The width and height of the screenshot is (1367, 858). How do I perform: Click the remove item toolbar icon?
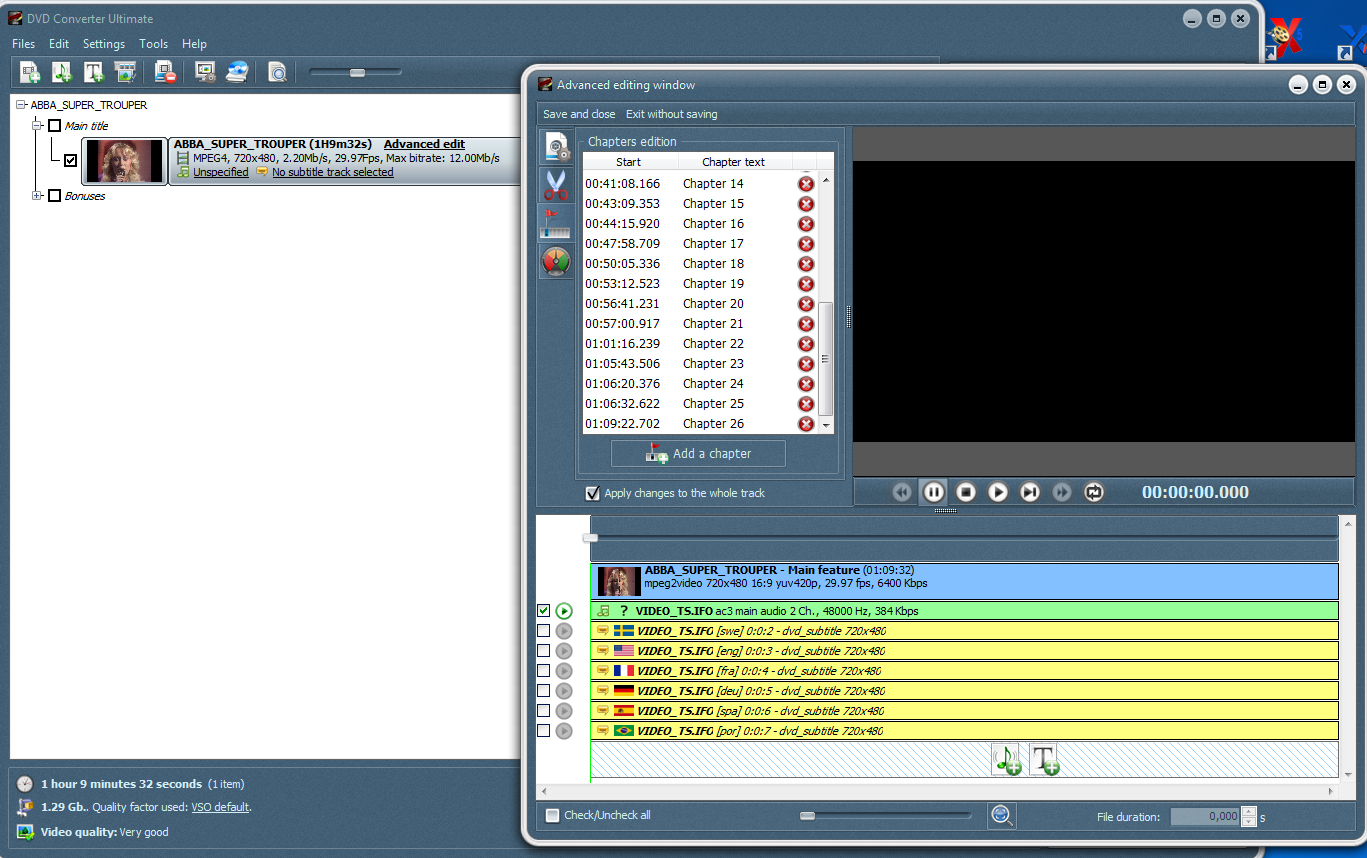pos(166,72)
